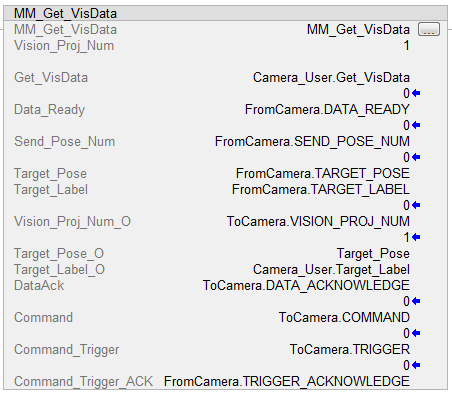Select the Camera_User.Get_VisData tag operand
The image size is (452, 395).
click(331, 77)
